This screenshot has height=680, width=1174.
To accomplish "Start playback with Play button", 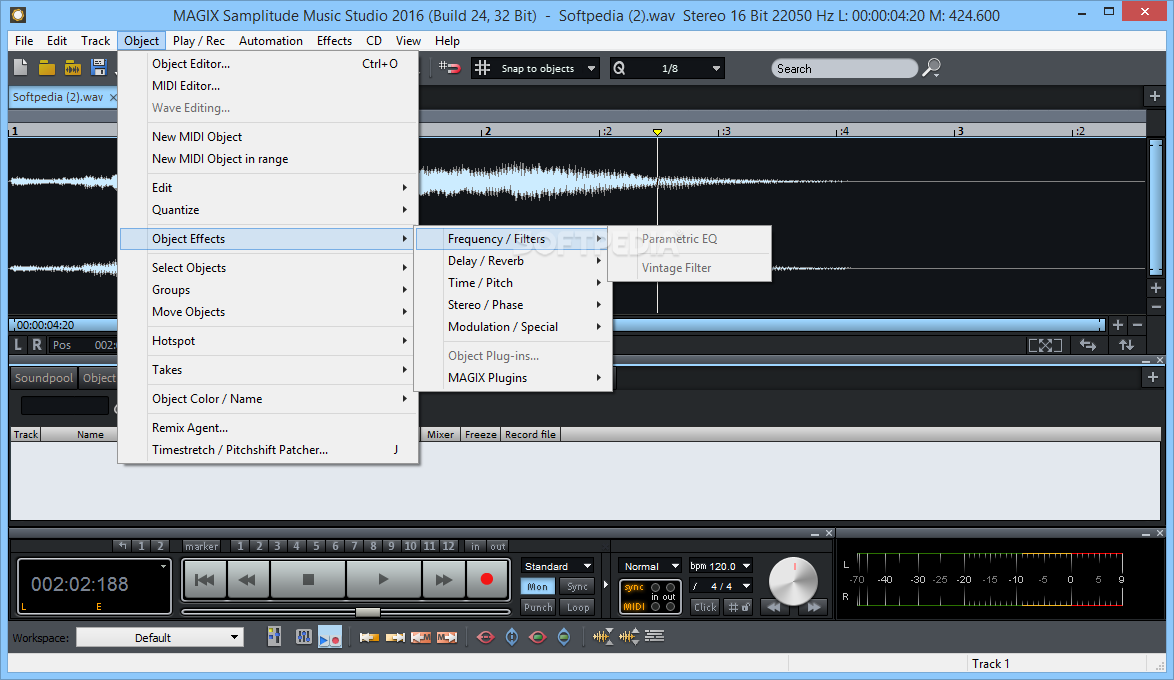I will click(x=383, y=579).
